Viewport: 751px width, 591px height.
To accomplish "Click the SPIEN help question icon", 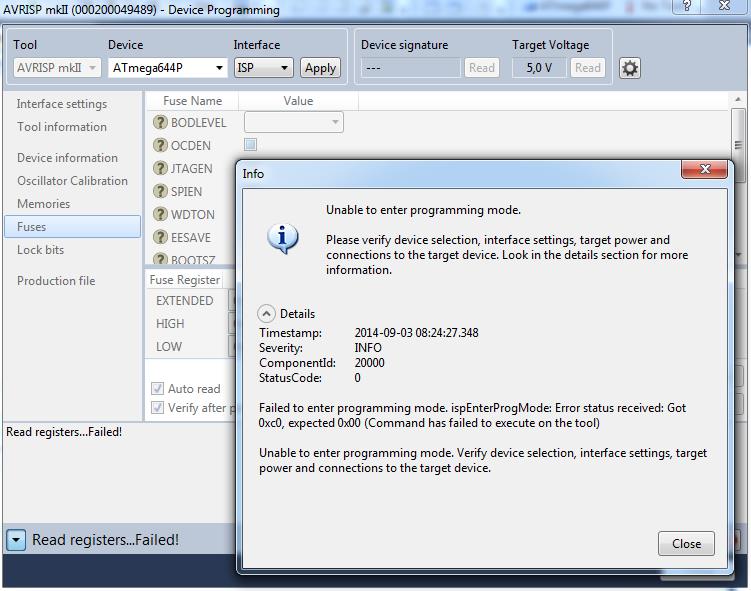I will coord(160,191).
